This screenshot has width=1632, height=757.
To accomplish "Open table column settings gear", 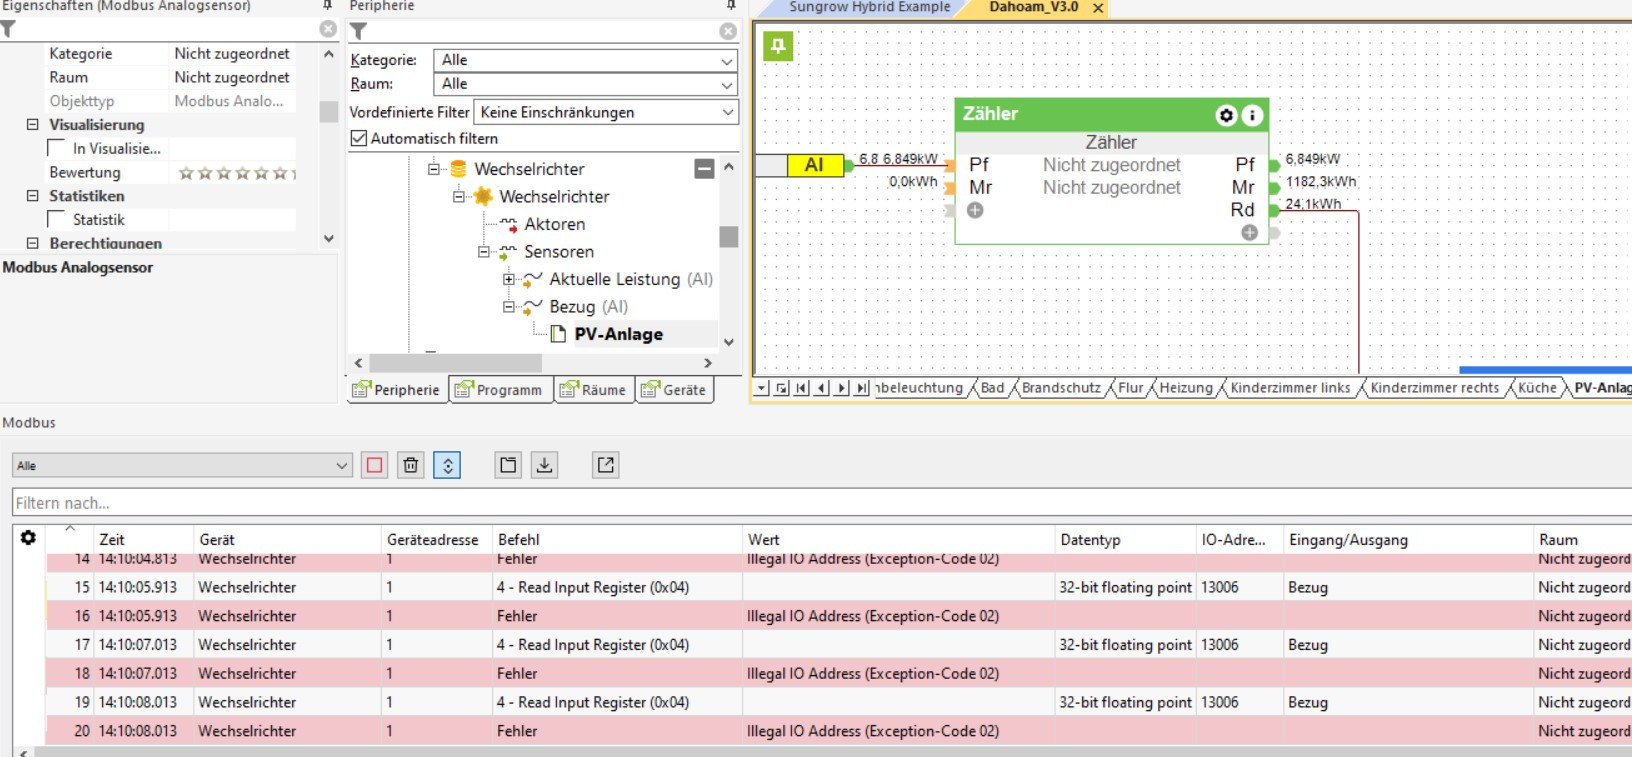I will (x=28, y=538).
